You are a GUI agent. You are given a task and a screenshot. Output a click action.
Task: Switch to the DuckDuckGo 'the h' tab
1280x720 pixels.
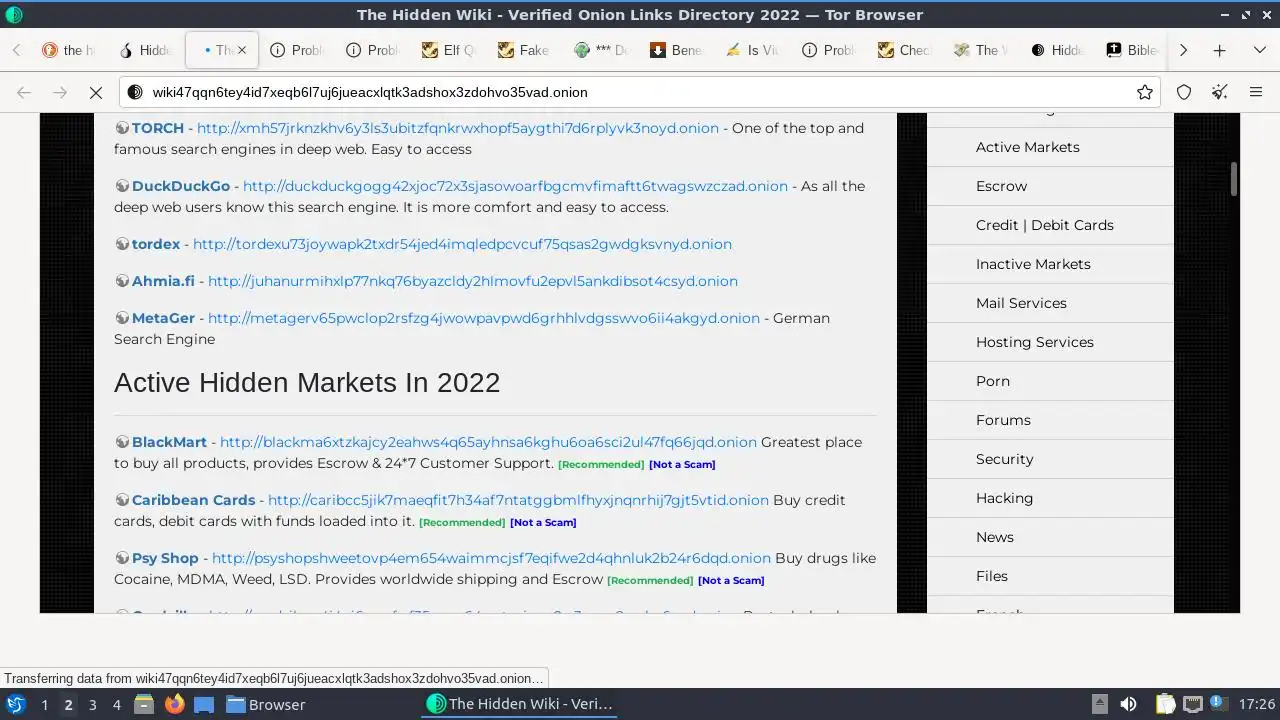tap(70, 50)
